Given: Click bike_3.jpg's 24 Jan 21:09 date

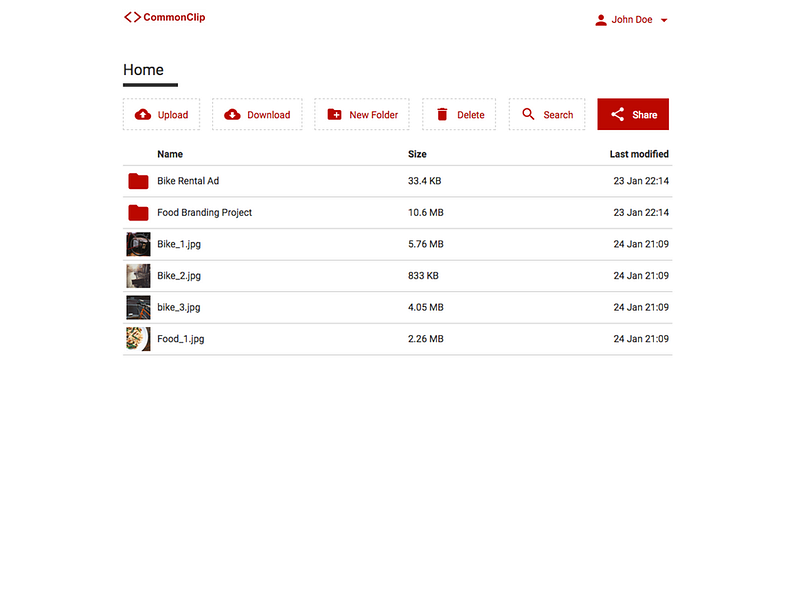Looking at the screenshot, I should [641, 307].
